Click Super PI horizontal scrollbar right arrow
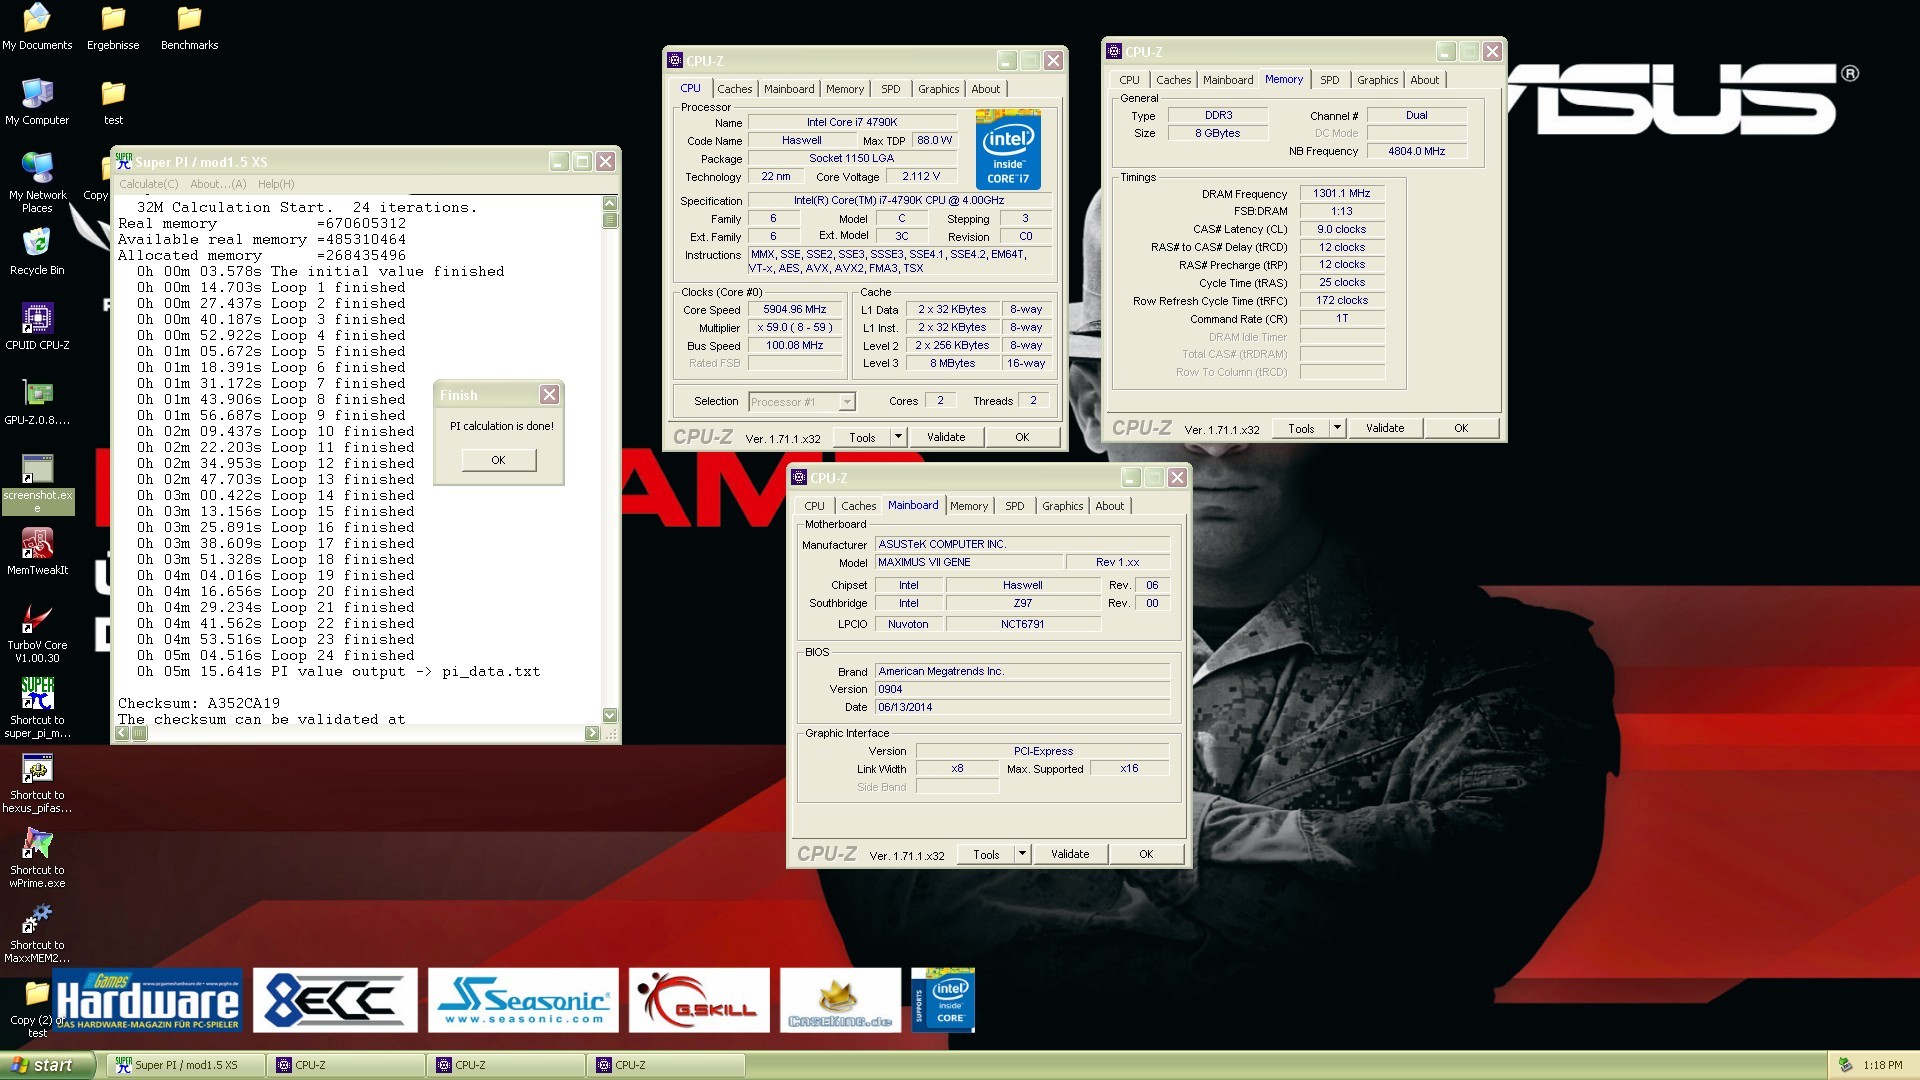Image resolution: width=1920 pixels, height=1080 pixels. [x=592, y=733]
